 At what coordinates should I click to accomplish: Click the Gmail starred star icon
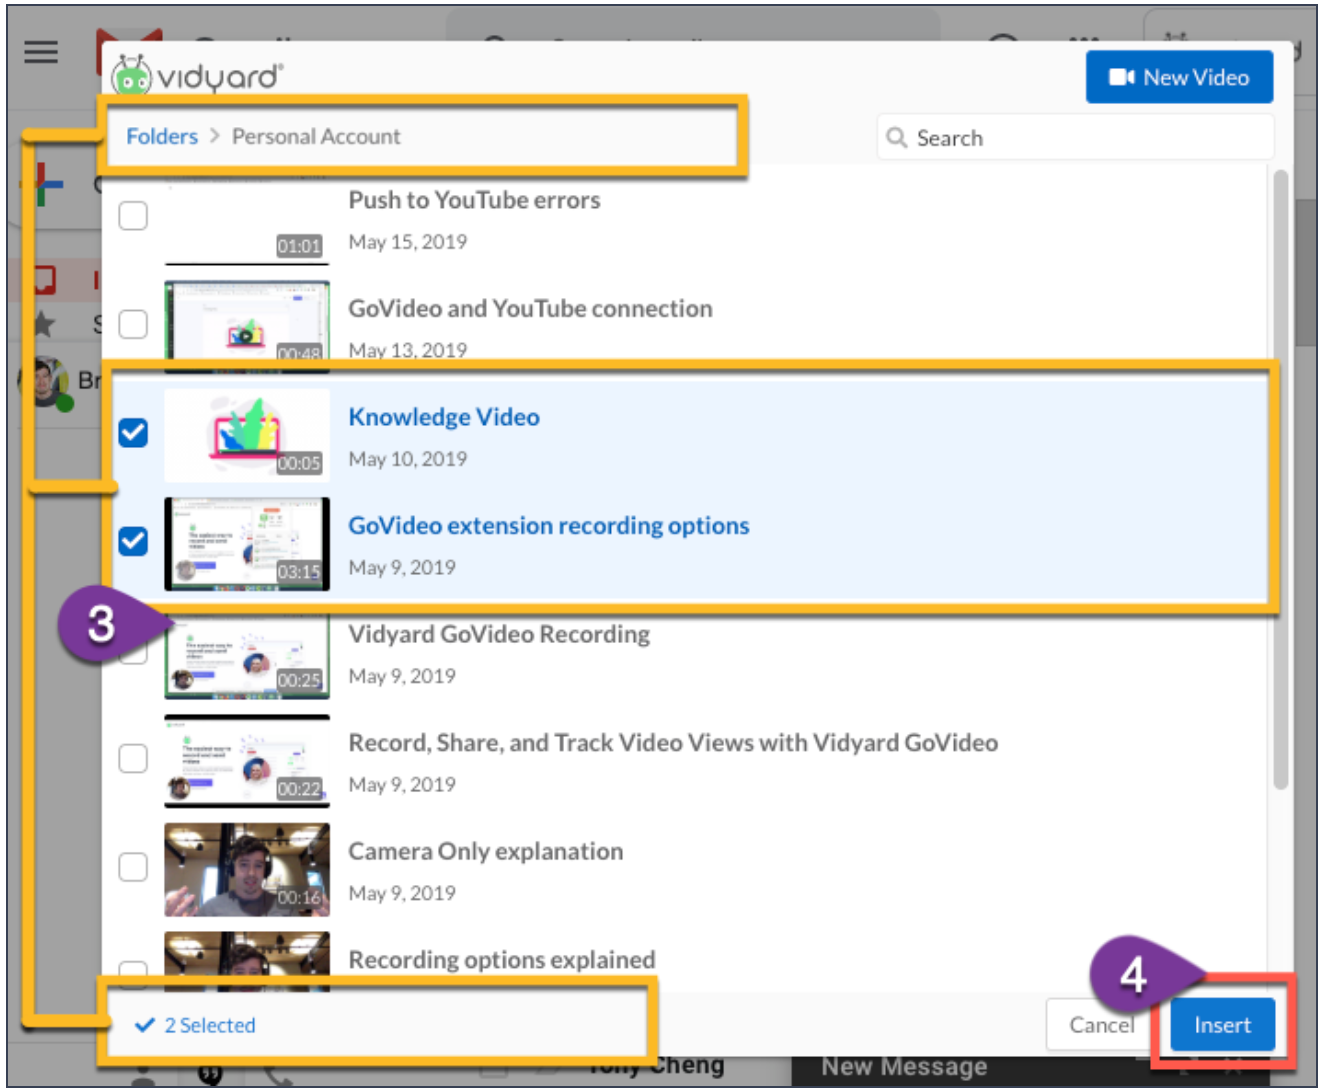pos(44,323)
